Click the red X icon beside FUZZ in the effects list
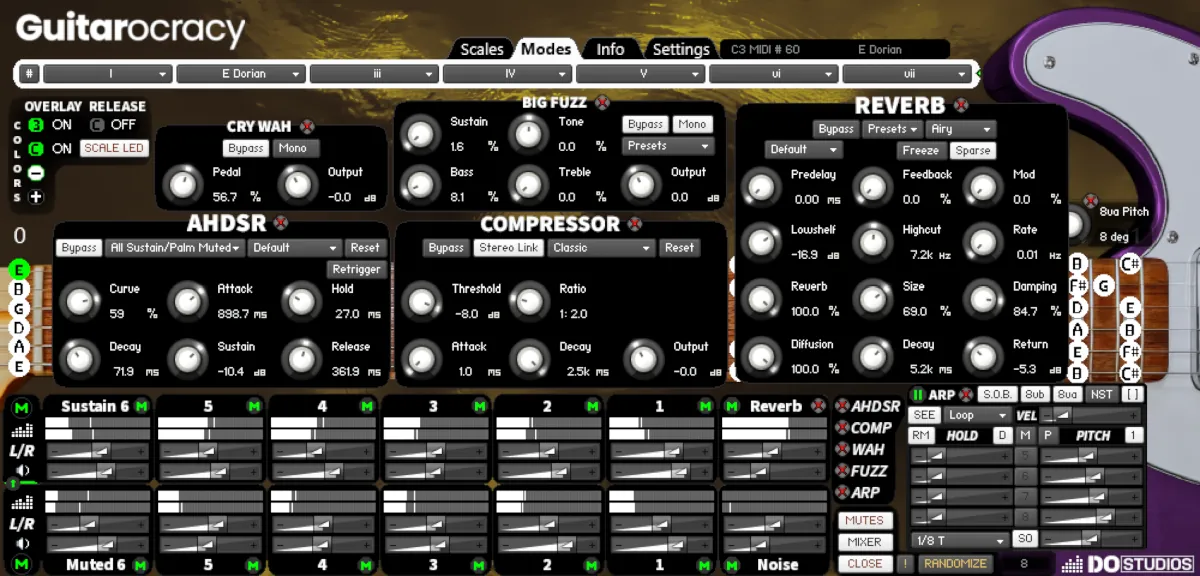Screen dimensions: 1200x576 (842, 471)
